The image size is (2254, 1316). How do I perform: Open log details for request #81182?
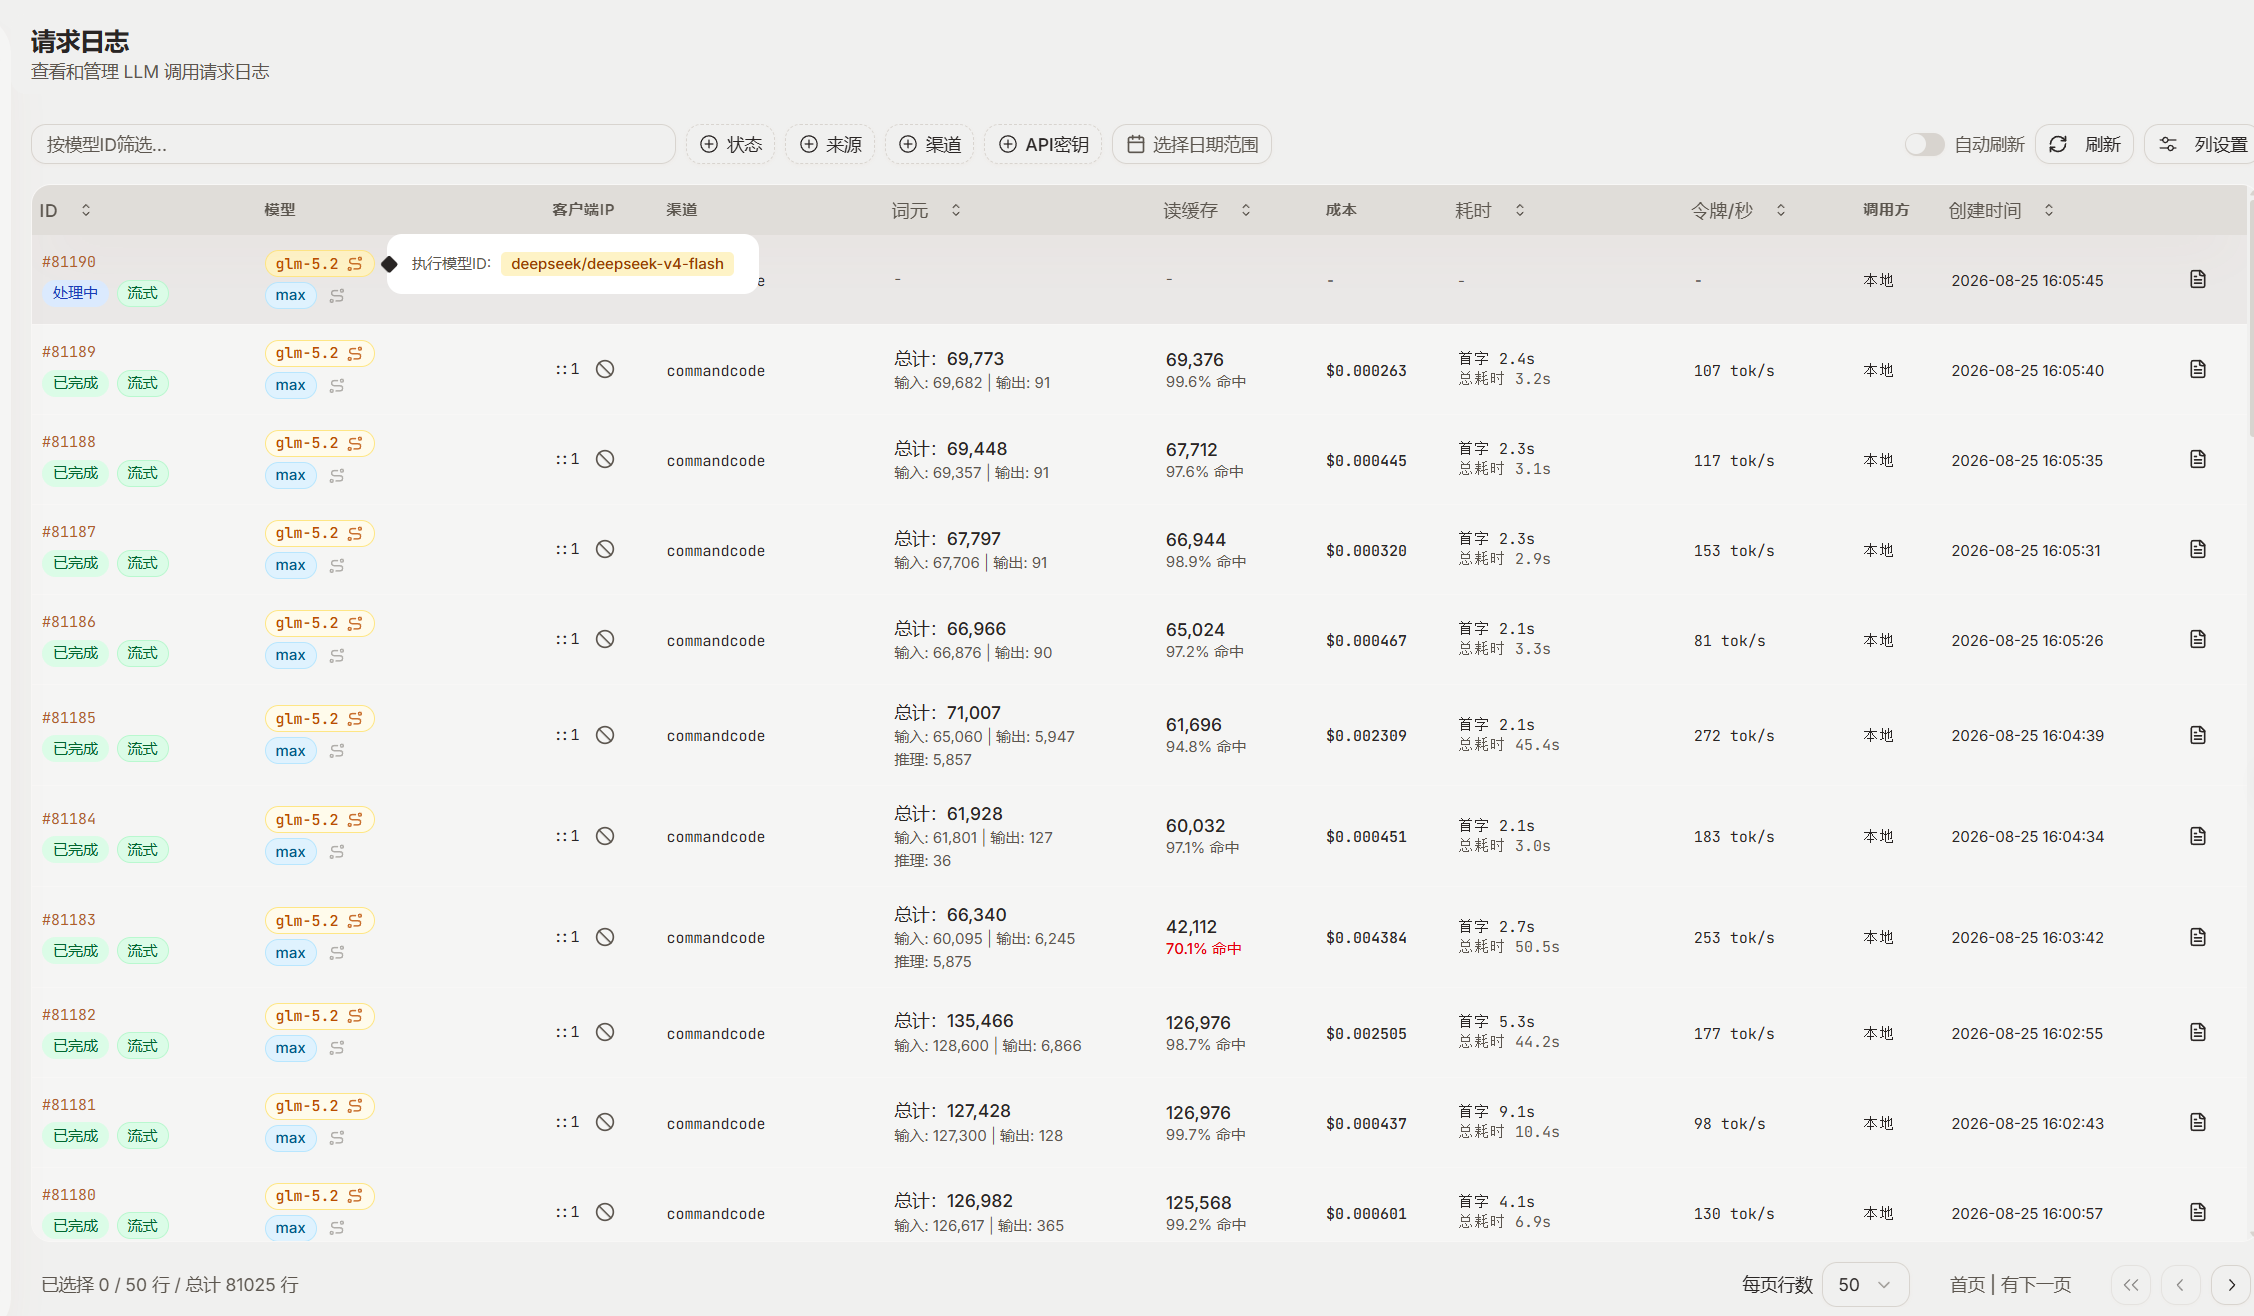tap(2197, 1032)
